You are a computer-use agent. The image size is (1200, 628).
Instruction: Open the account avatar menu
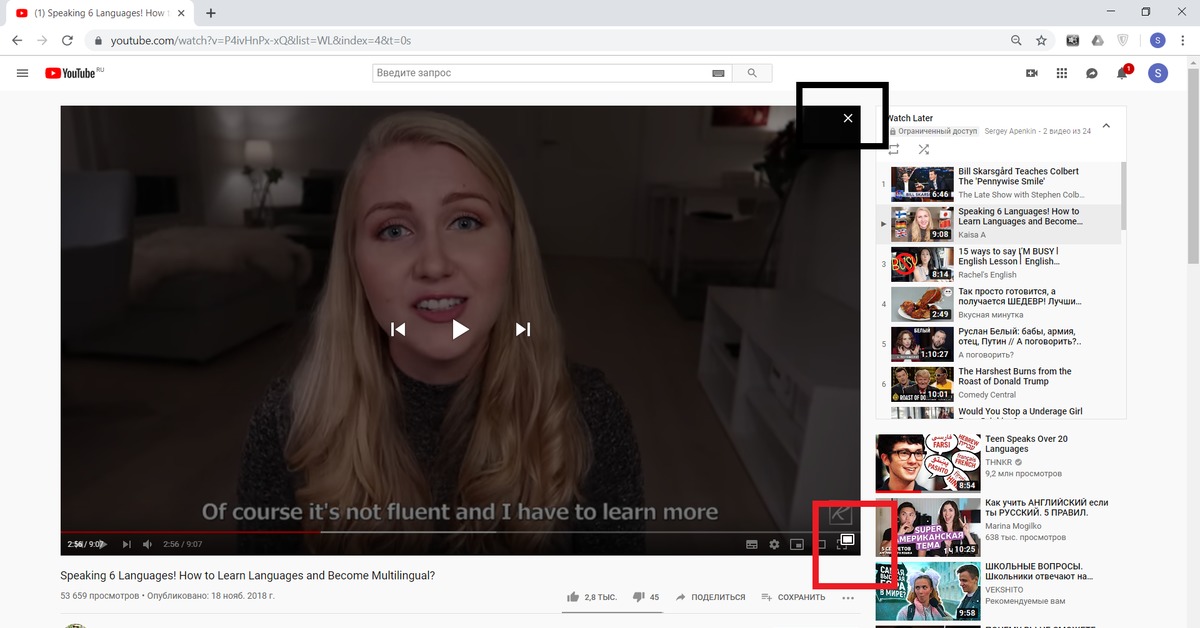(x=1158, y=73)
